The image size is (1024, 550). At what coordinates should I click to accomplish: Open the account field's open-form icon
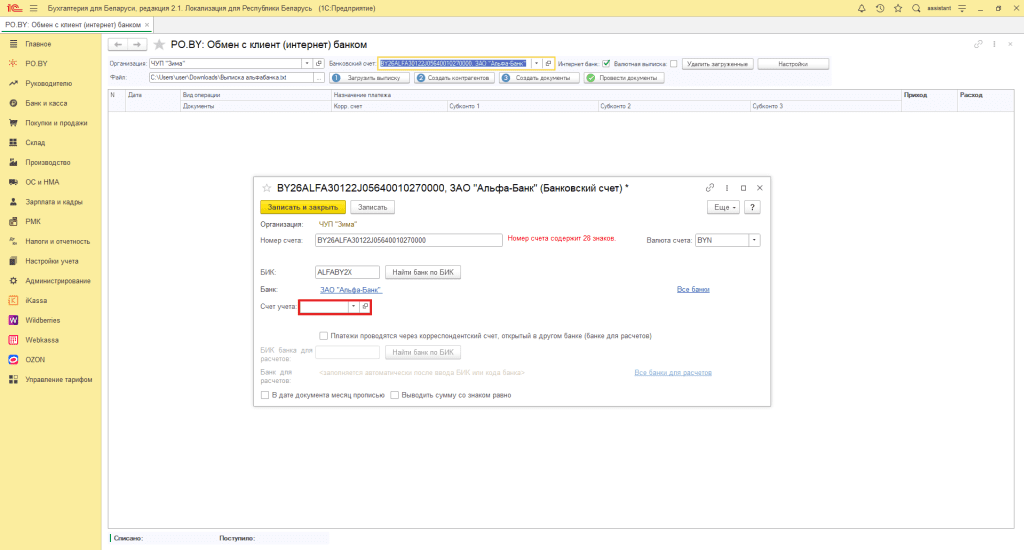365,306
